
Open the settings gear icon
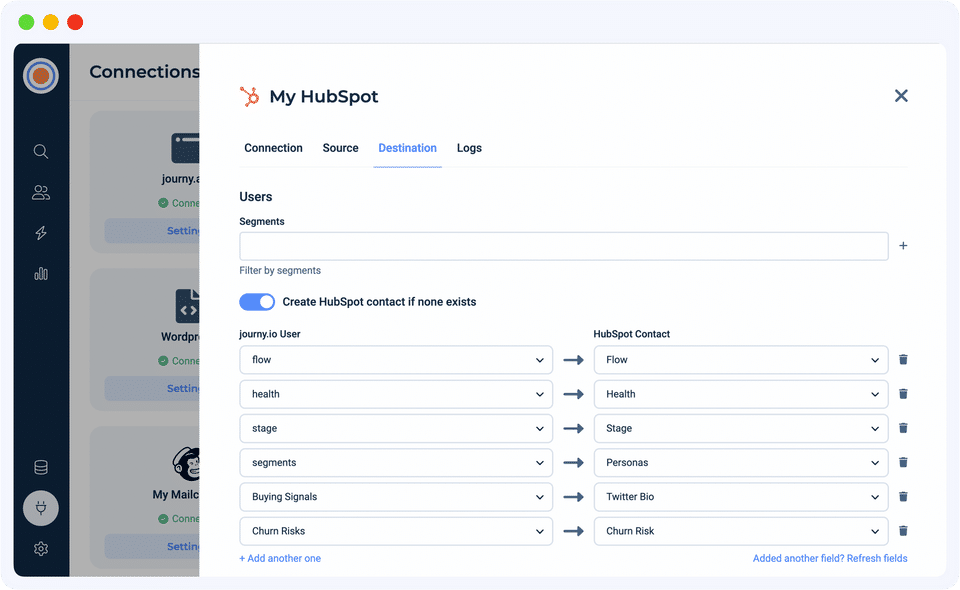(x=41, y=549)
